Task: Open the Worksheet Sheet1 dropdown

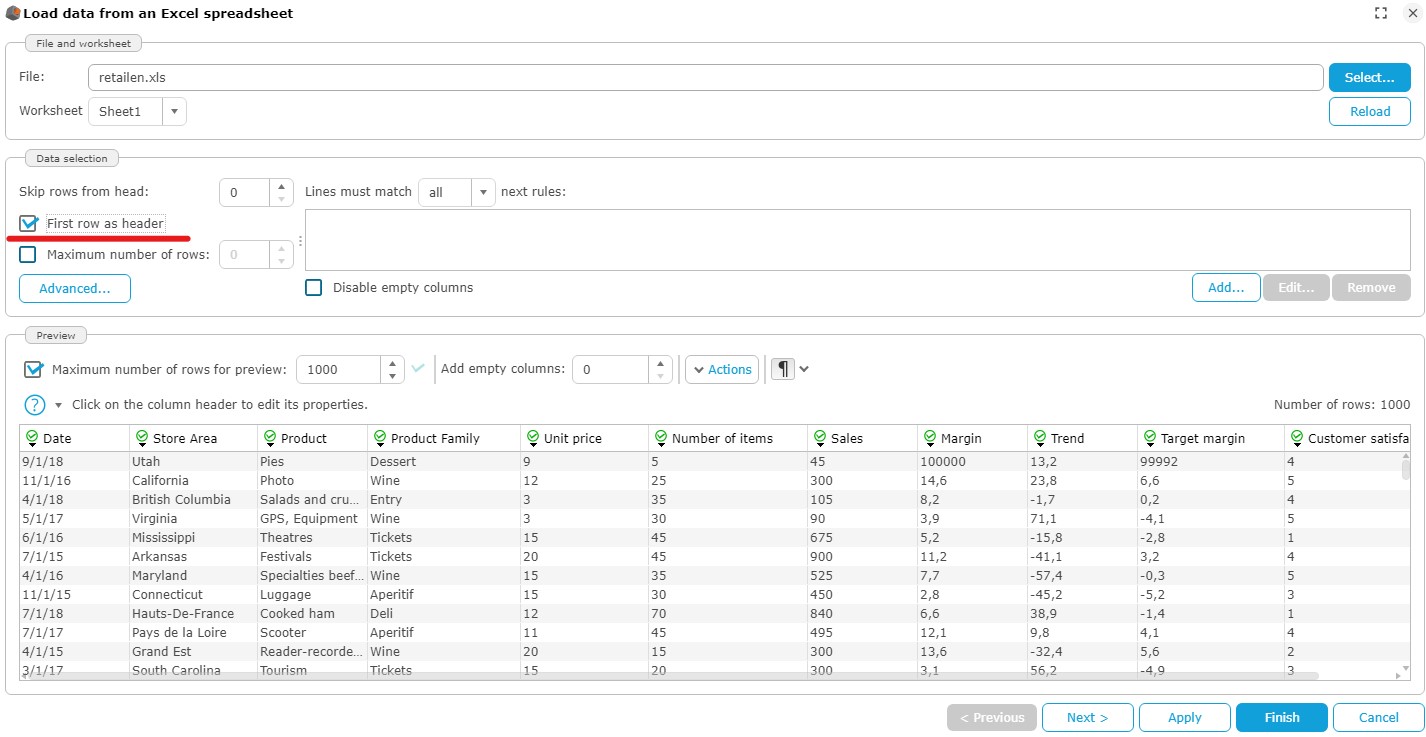Action: coord(174,111)
